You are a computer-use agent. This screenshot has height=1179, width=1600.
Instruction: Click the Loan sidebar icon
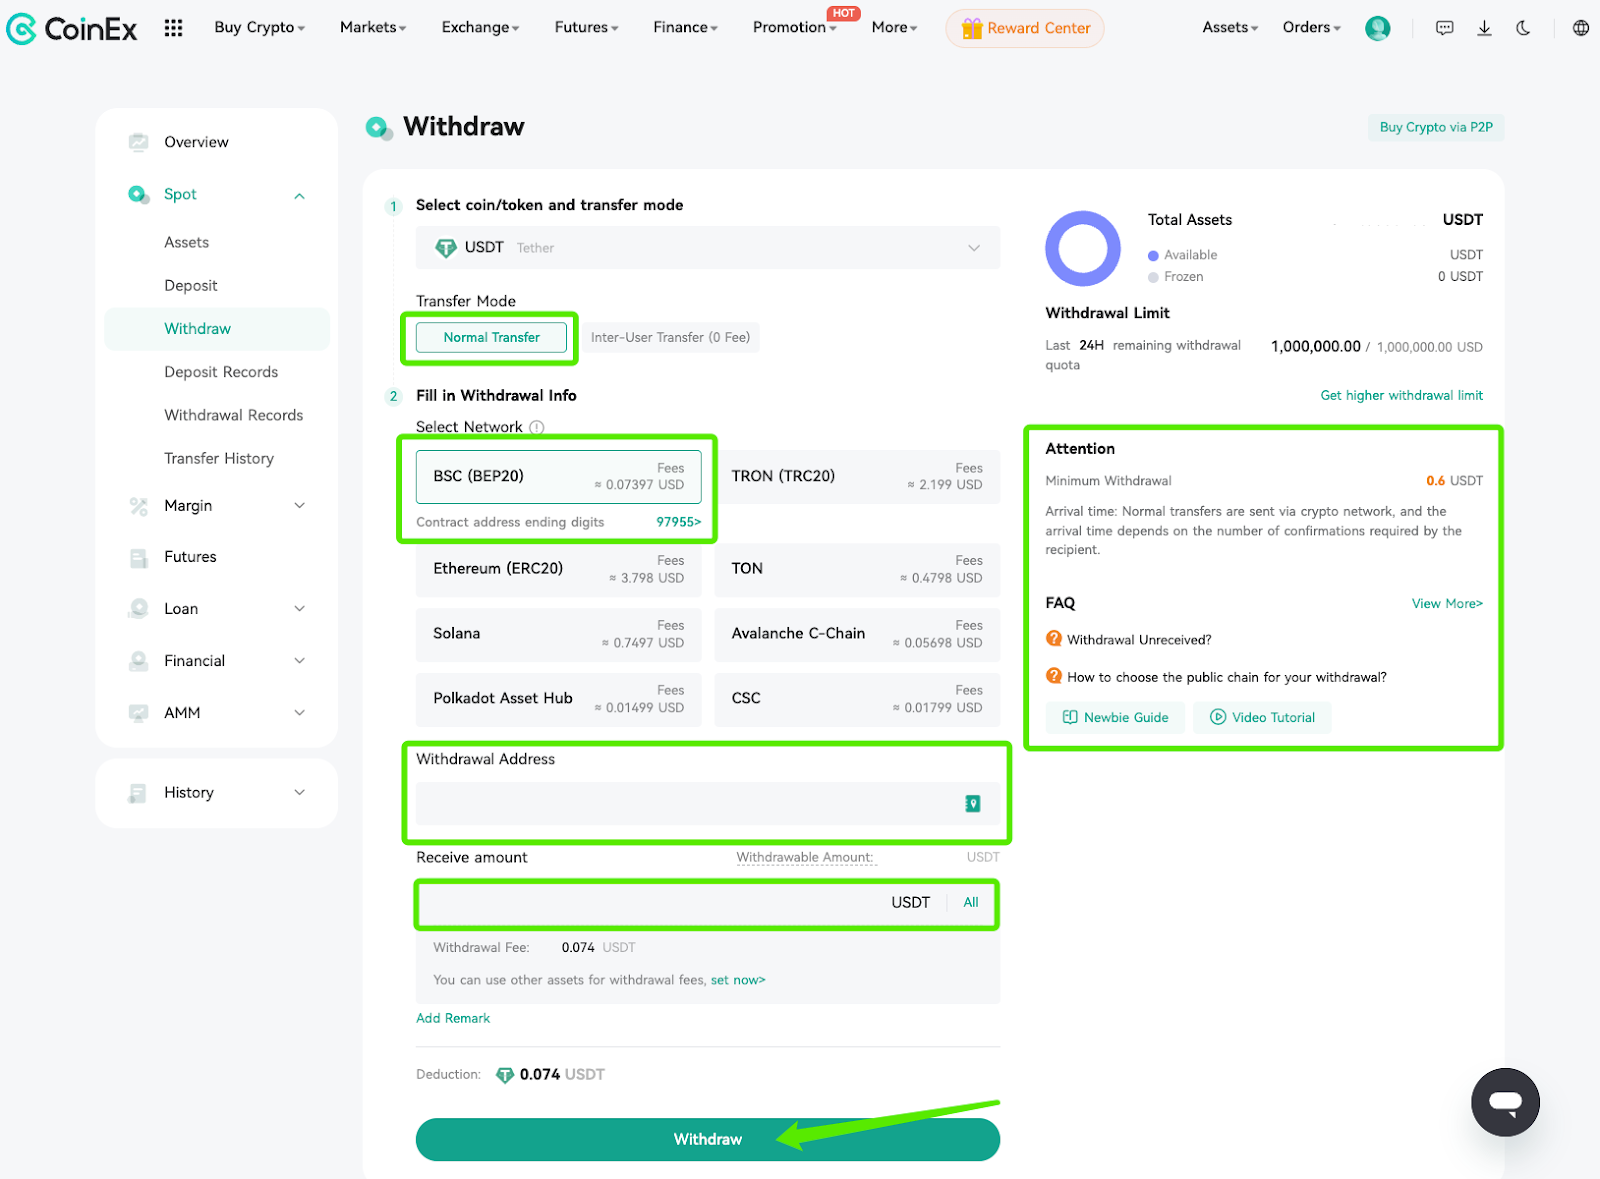[138, 609]
